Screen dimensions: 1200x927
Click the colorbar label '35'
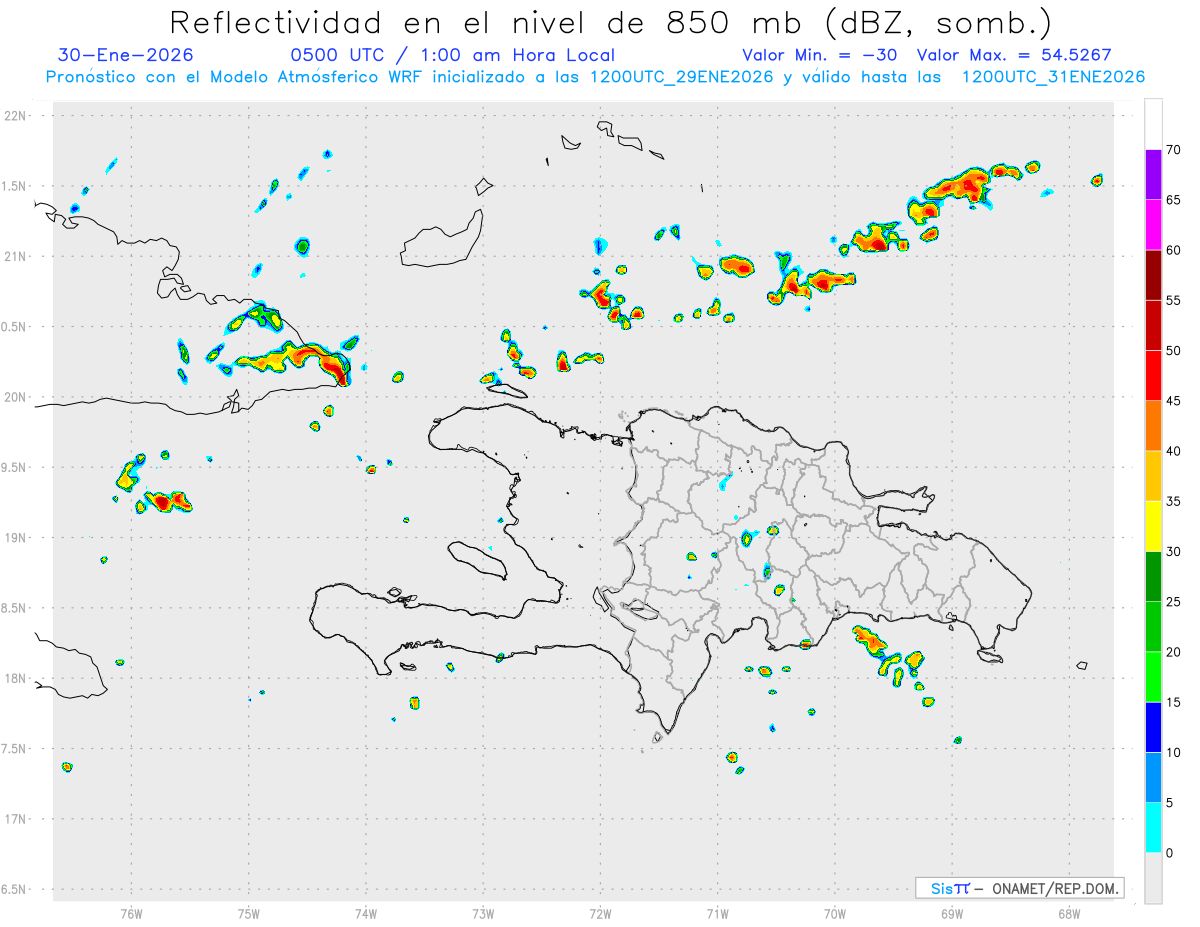1174,501
